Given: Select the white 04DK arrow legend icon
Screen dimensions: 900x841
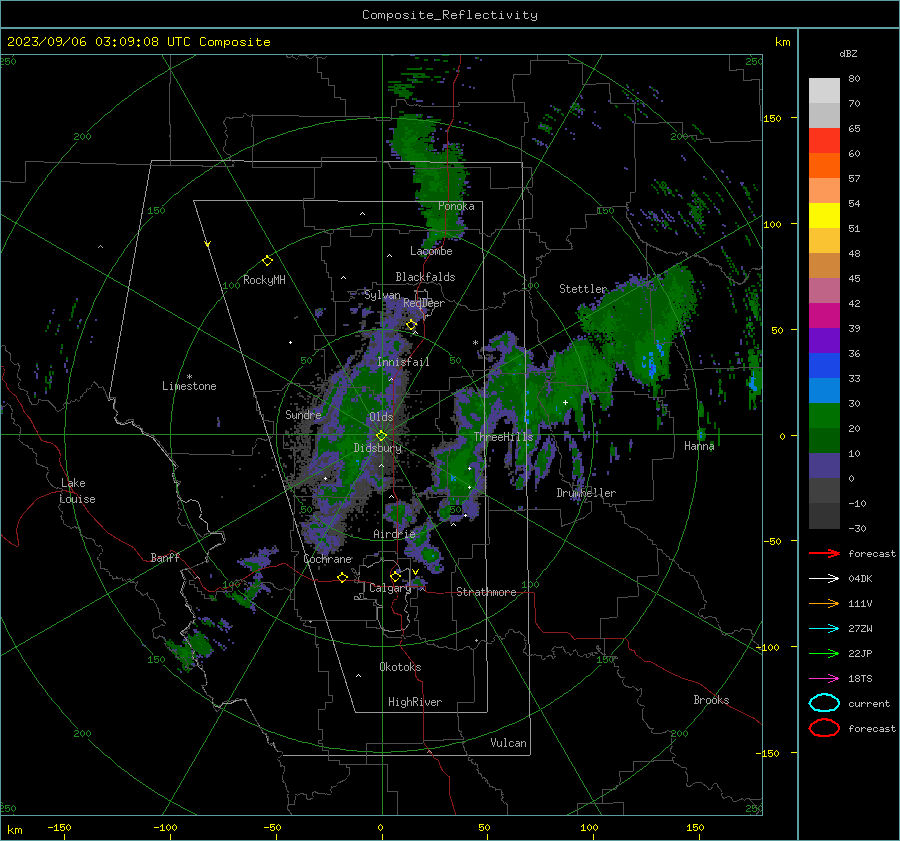Looking at the screenshot, I should 824,578.
